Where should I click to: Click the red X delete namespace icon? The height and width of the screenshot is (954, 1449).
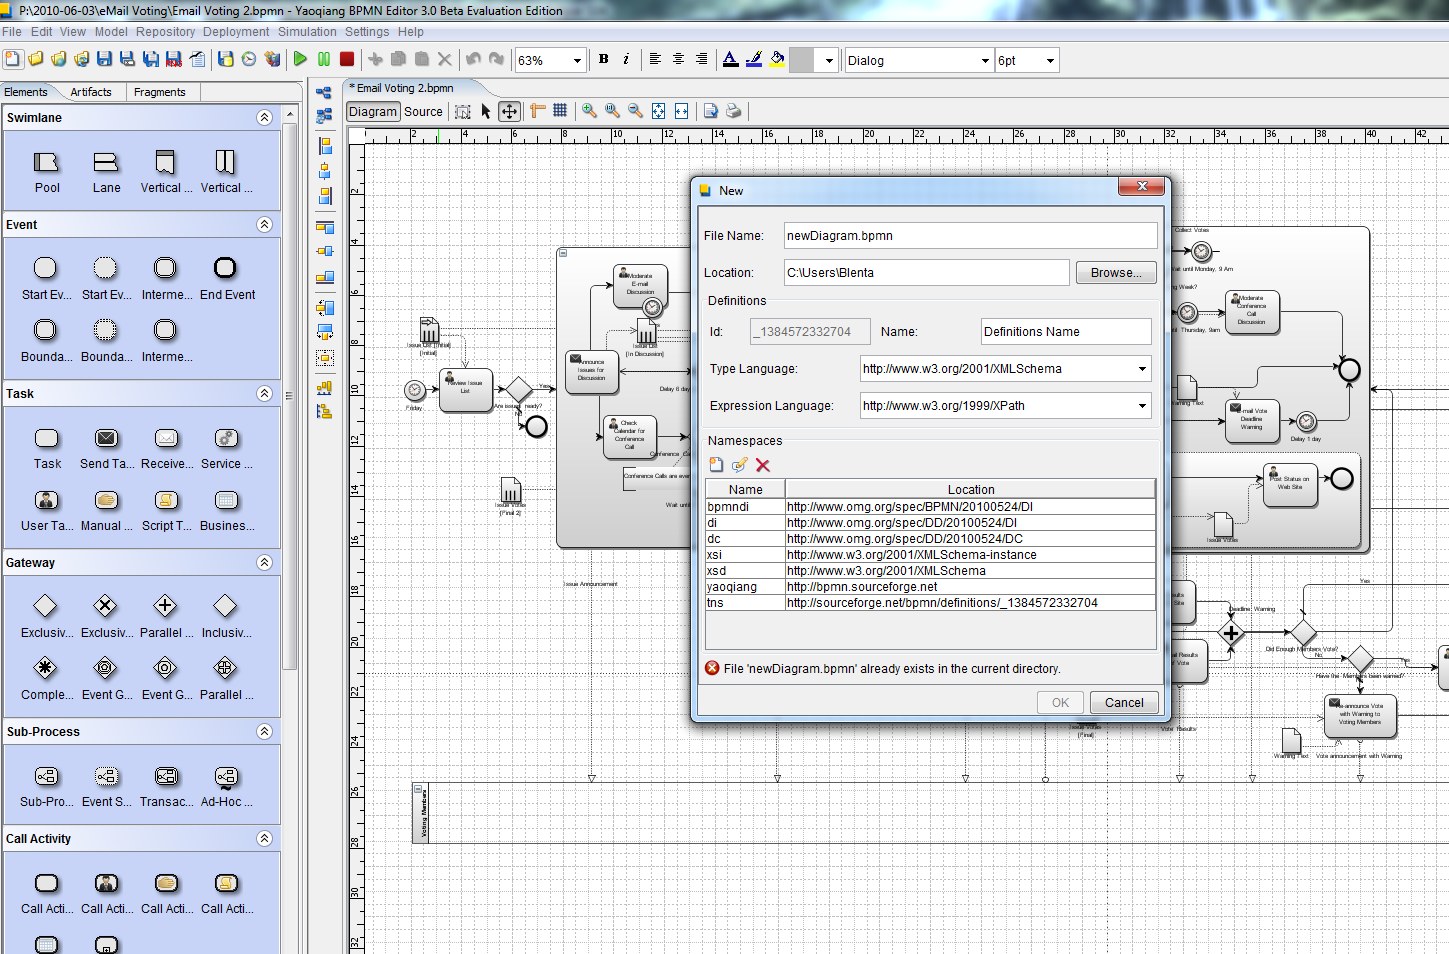click(x=763, y=465)
